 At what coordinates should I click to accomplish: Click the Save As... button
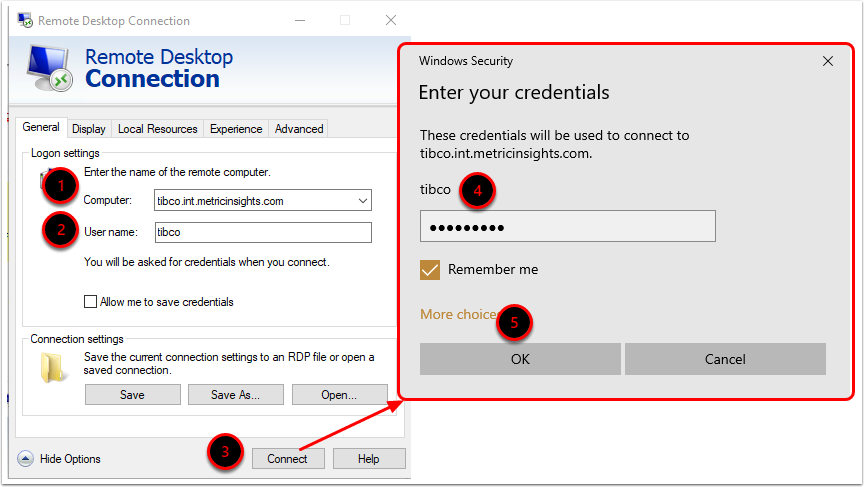click(x=236, y=394)
